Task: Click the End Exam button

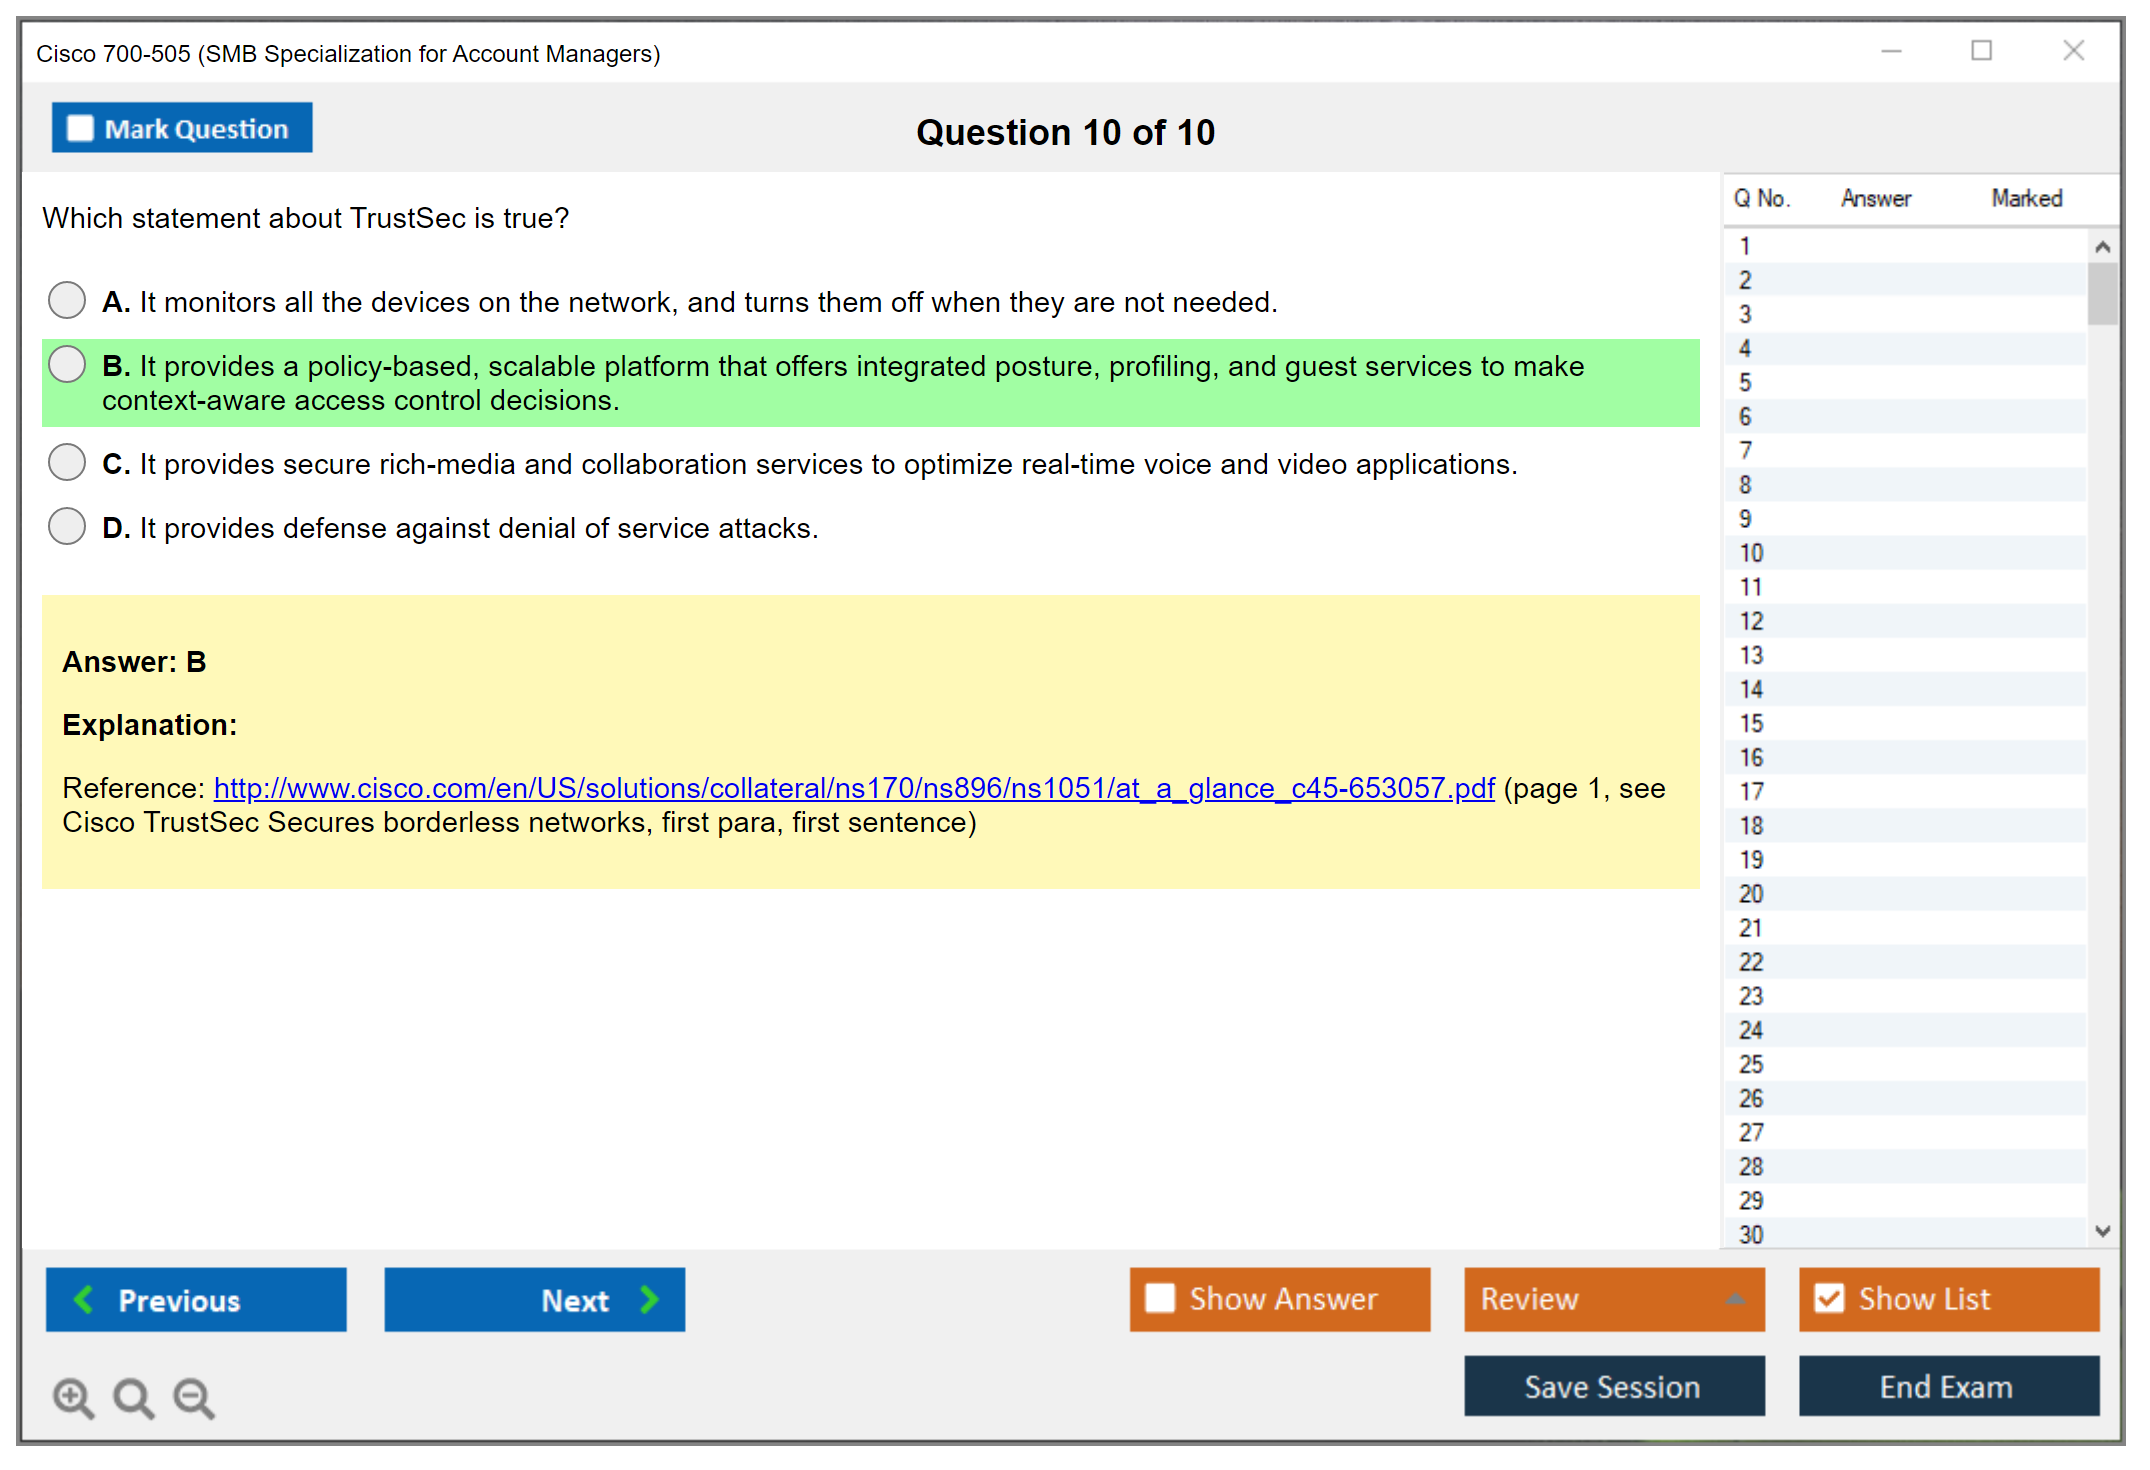Action: (x=1947, y=1386)
